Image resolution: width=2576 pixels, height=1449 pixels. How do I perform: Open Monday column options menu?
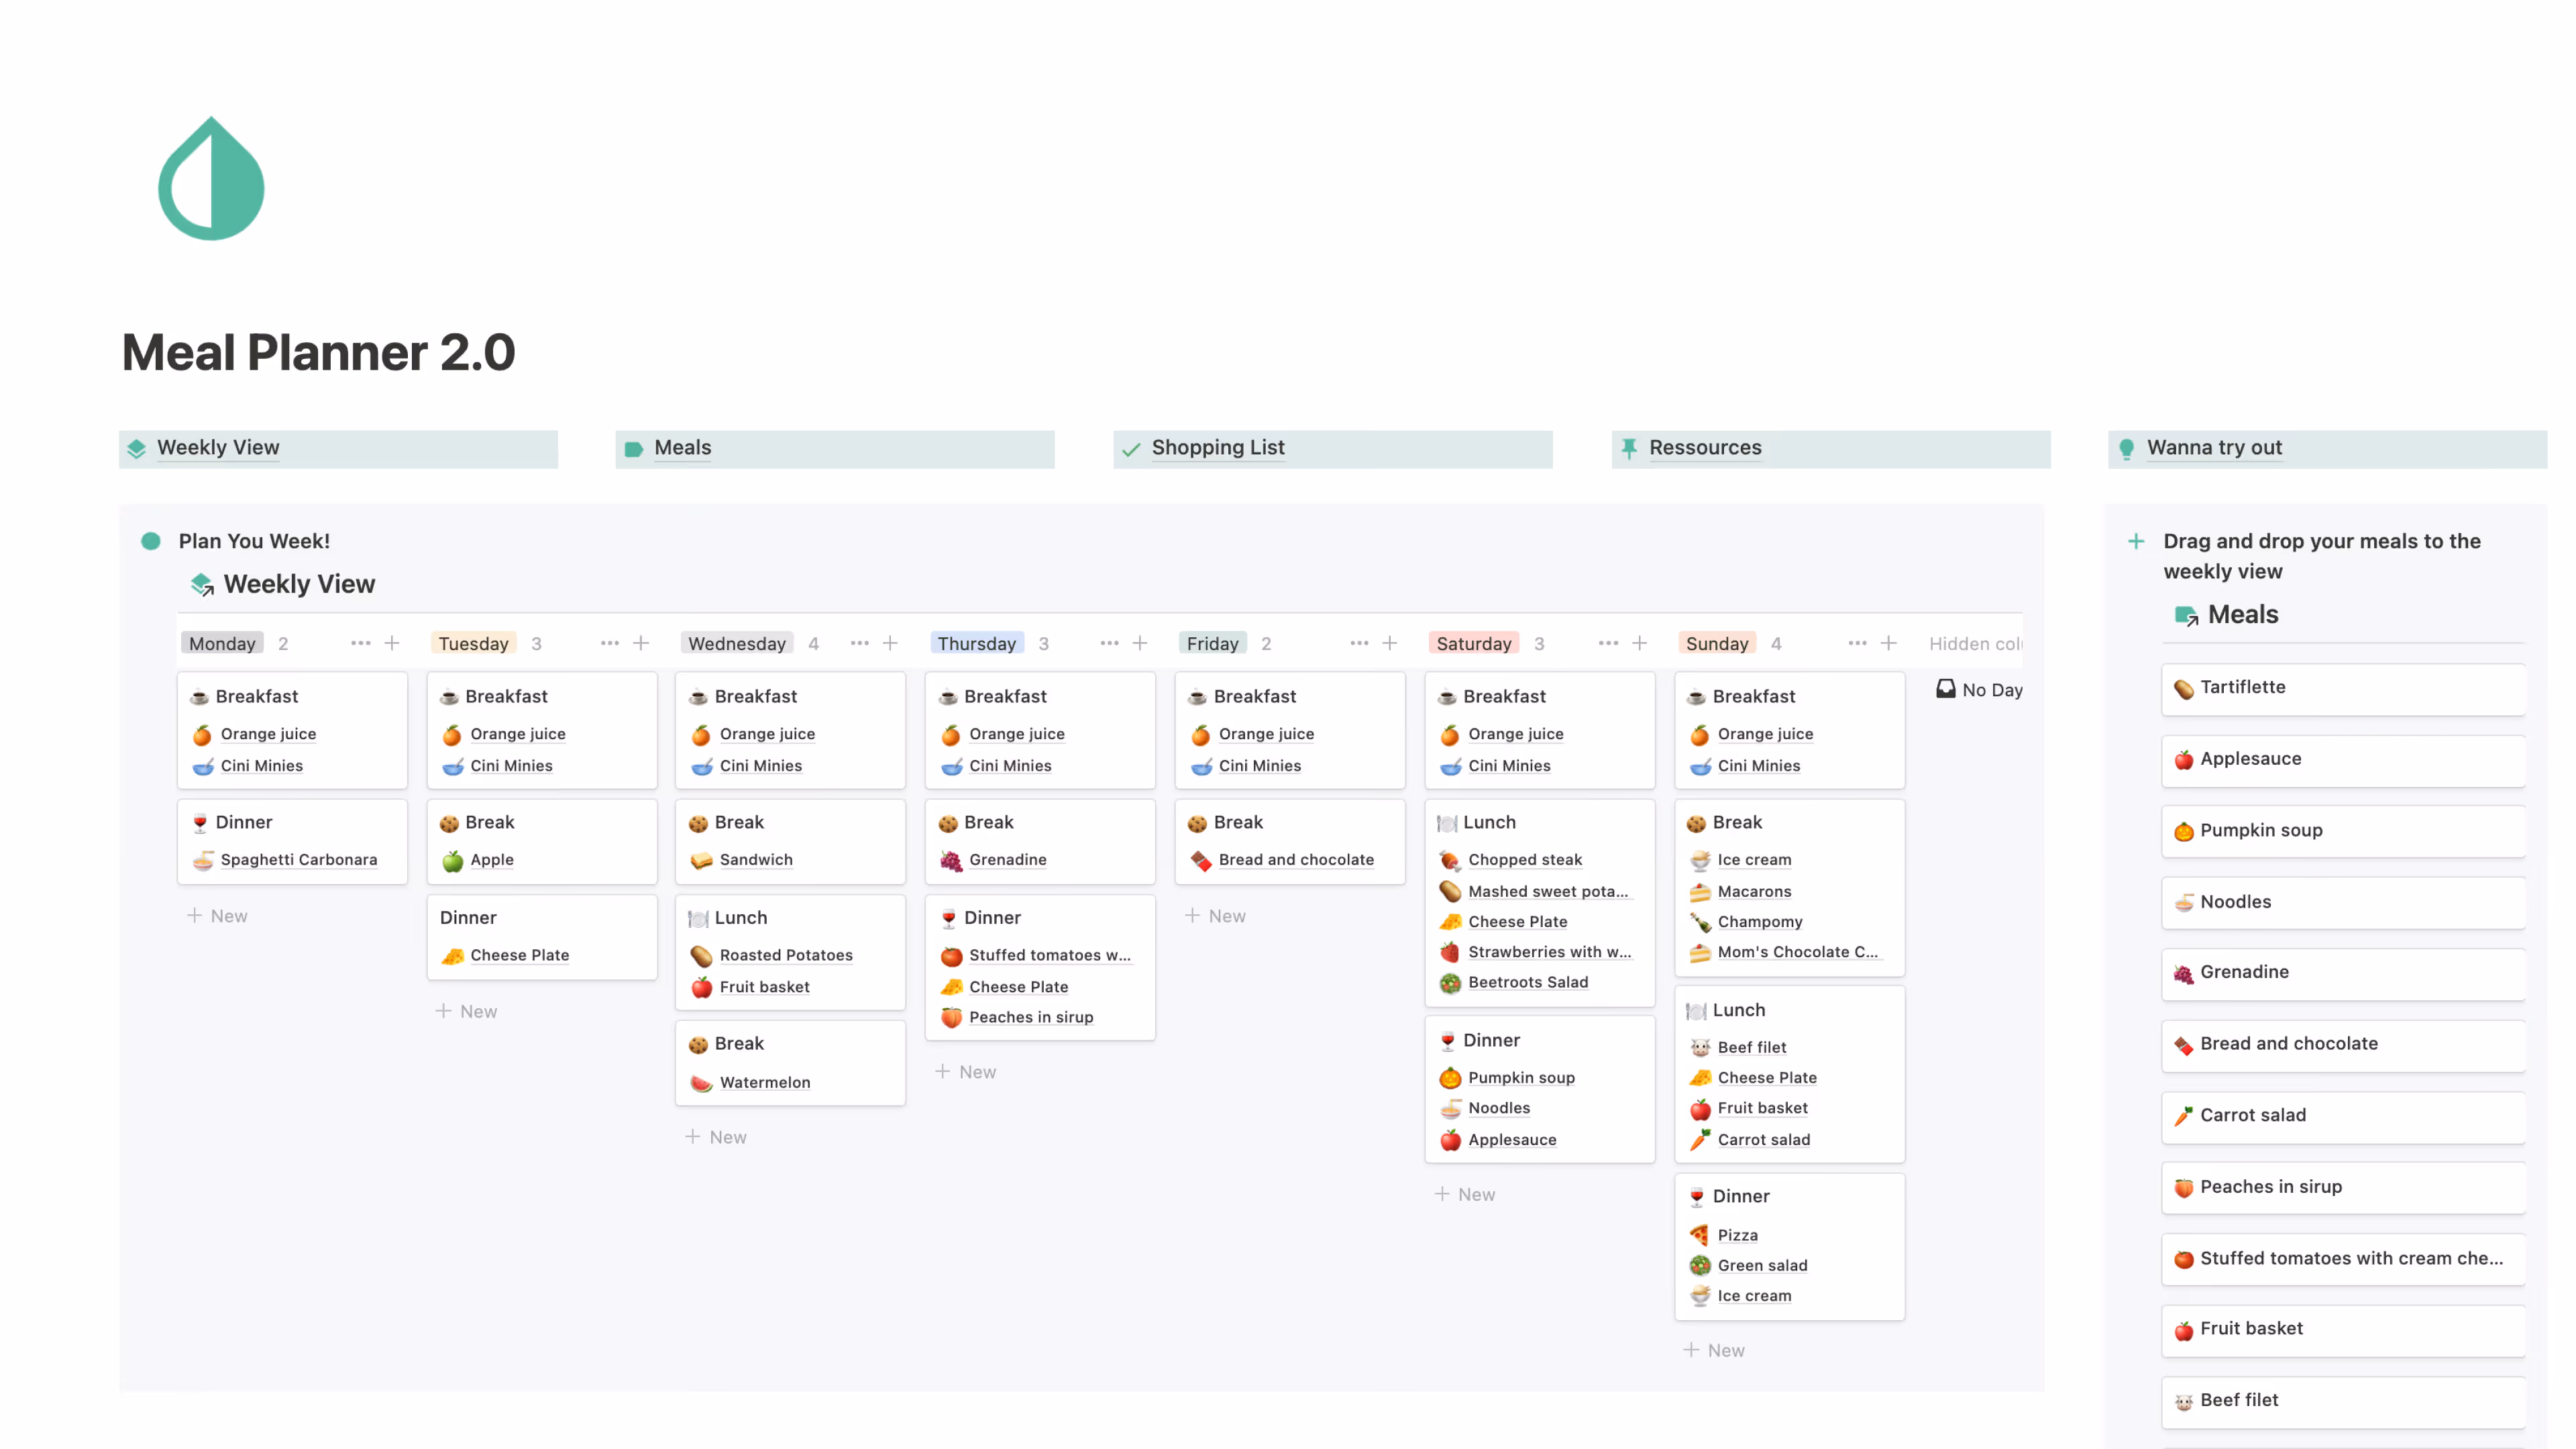pos(360,643)
